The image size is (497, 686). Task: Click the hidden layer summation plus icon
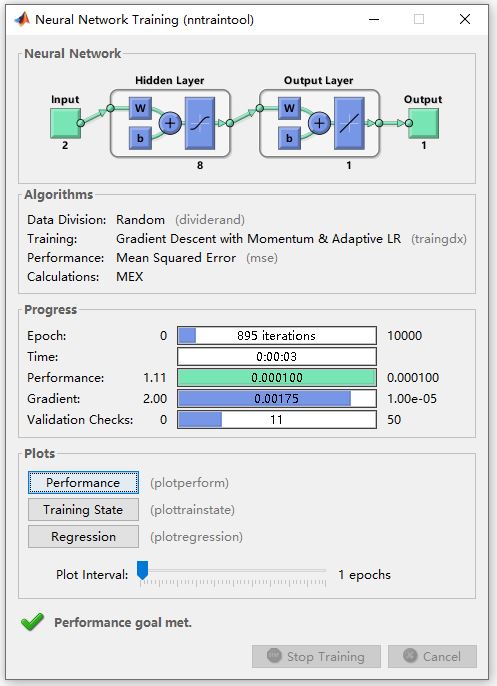pyautogui.click(x=170, y=123)
